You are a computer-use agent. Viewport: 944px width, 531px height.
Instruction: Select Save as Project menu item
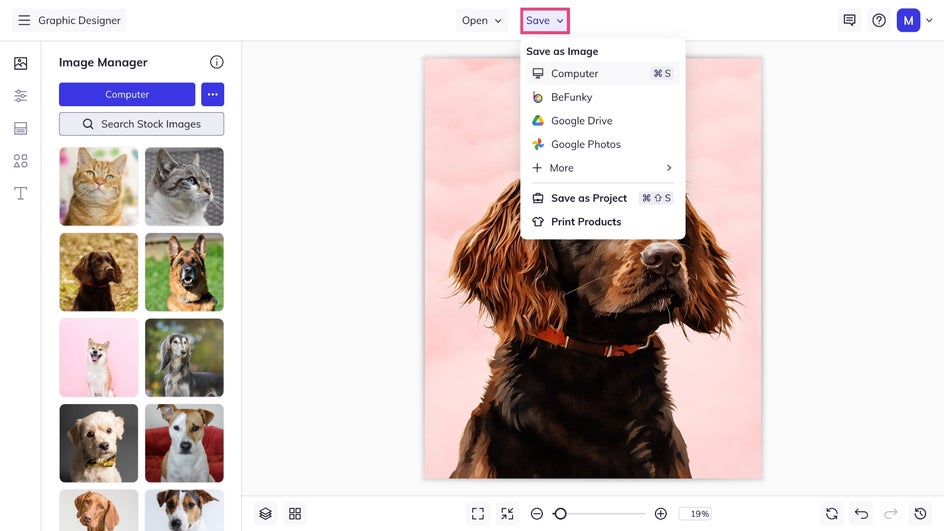pos(603,198)
